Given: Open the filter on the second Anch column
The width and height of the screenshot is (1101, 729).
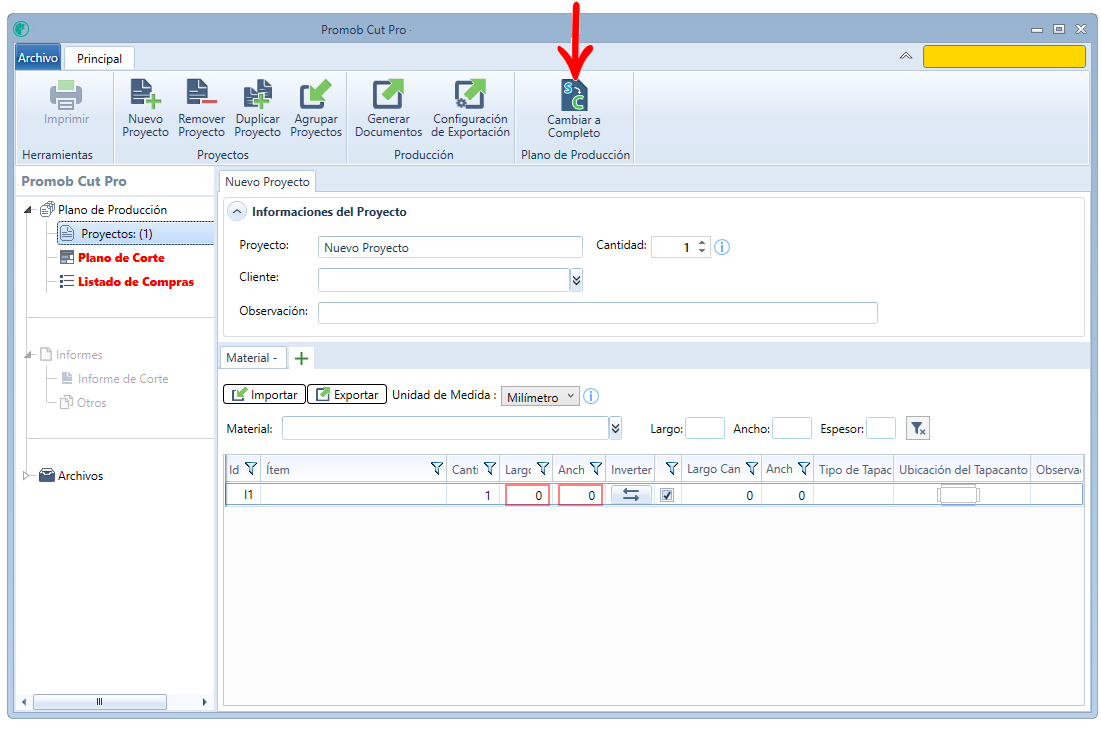Looking at the screenshot, I should point(805,468).
